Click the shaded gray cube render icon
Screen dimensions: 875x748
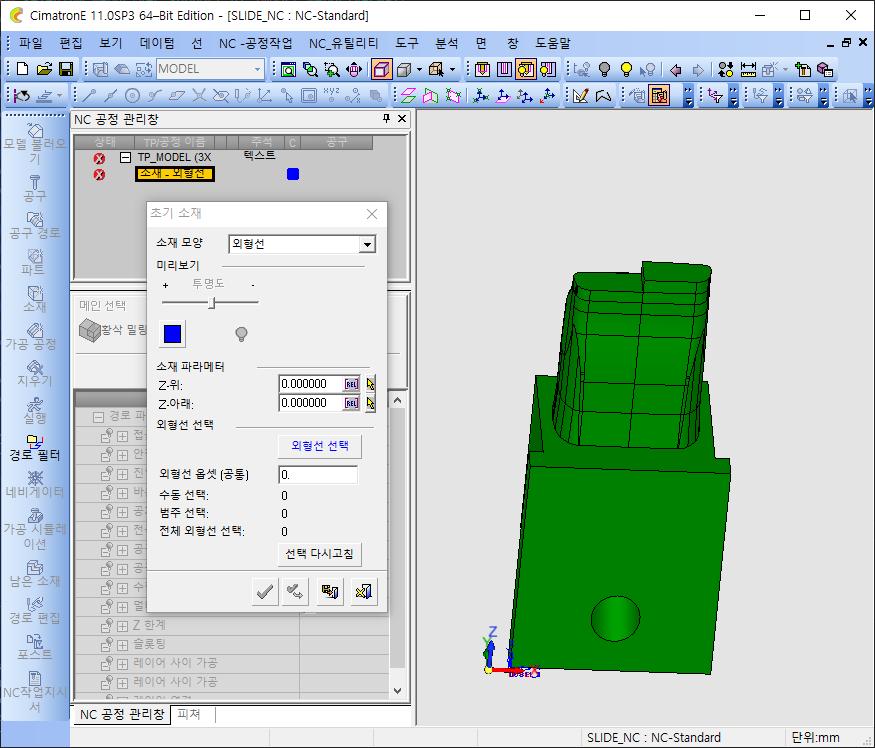(x=404, y=69)
